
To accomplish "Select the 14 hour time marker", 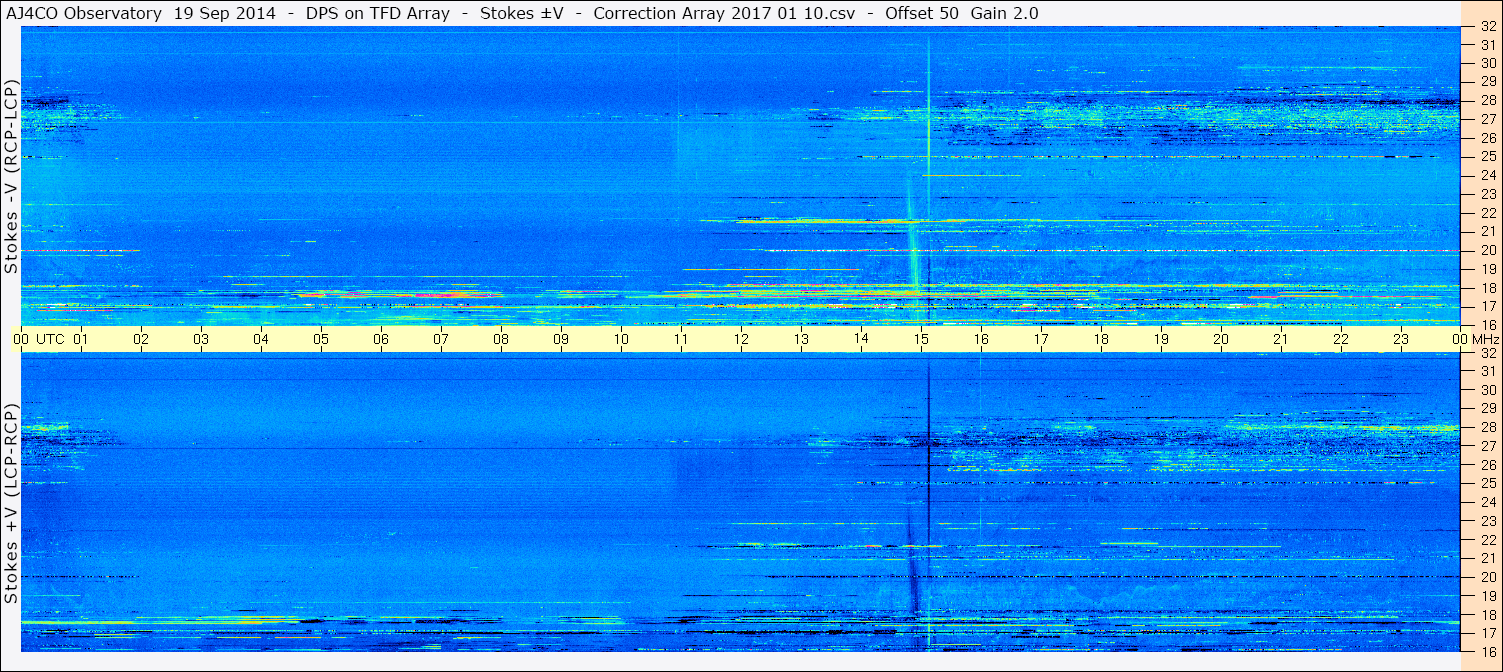I will tap(861, 339).
